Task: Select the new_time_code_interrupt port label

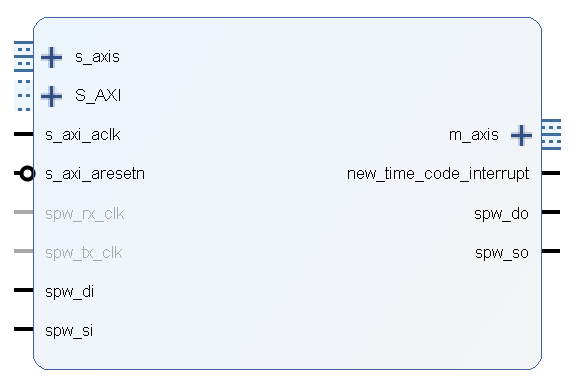Action: click(x=438, y=174)
